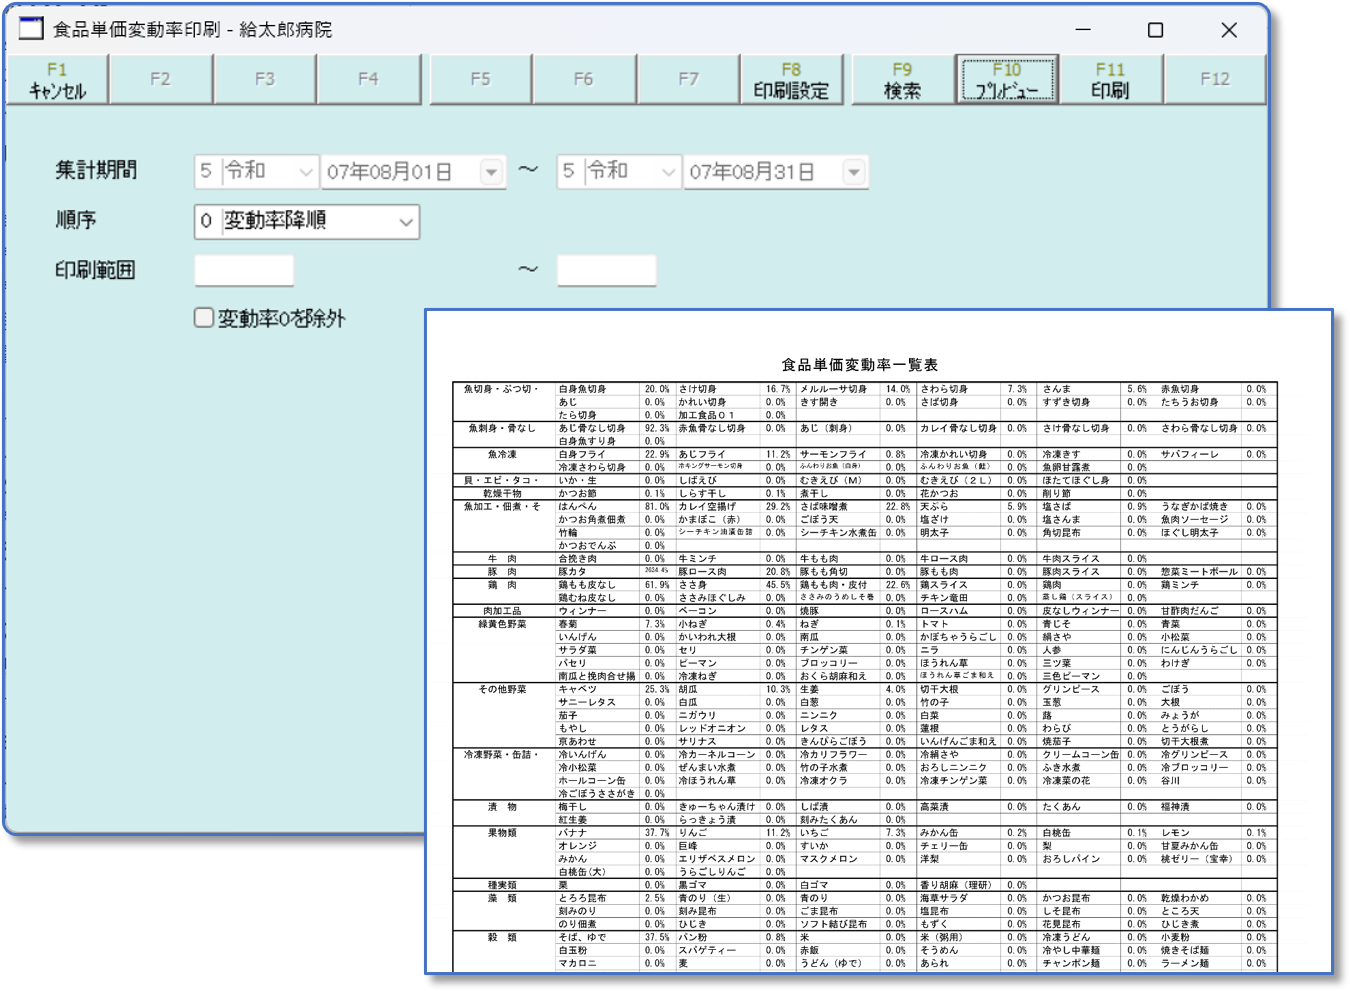Click F10 プレビュー preview button
This screenshot has width=1350, height=991.
coord(1006,80)
